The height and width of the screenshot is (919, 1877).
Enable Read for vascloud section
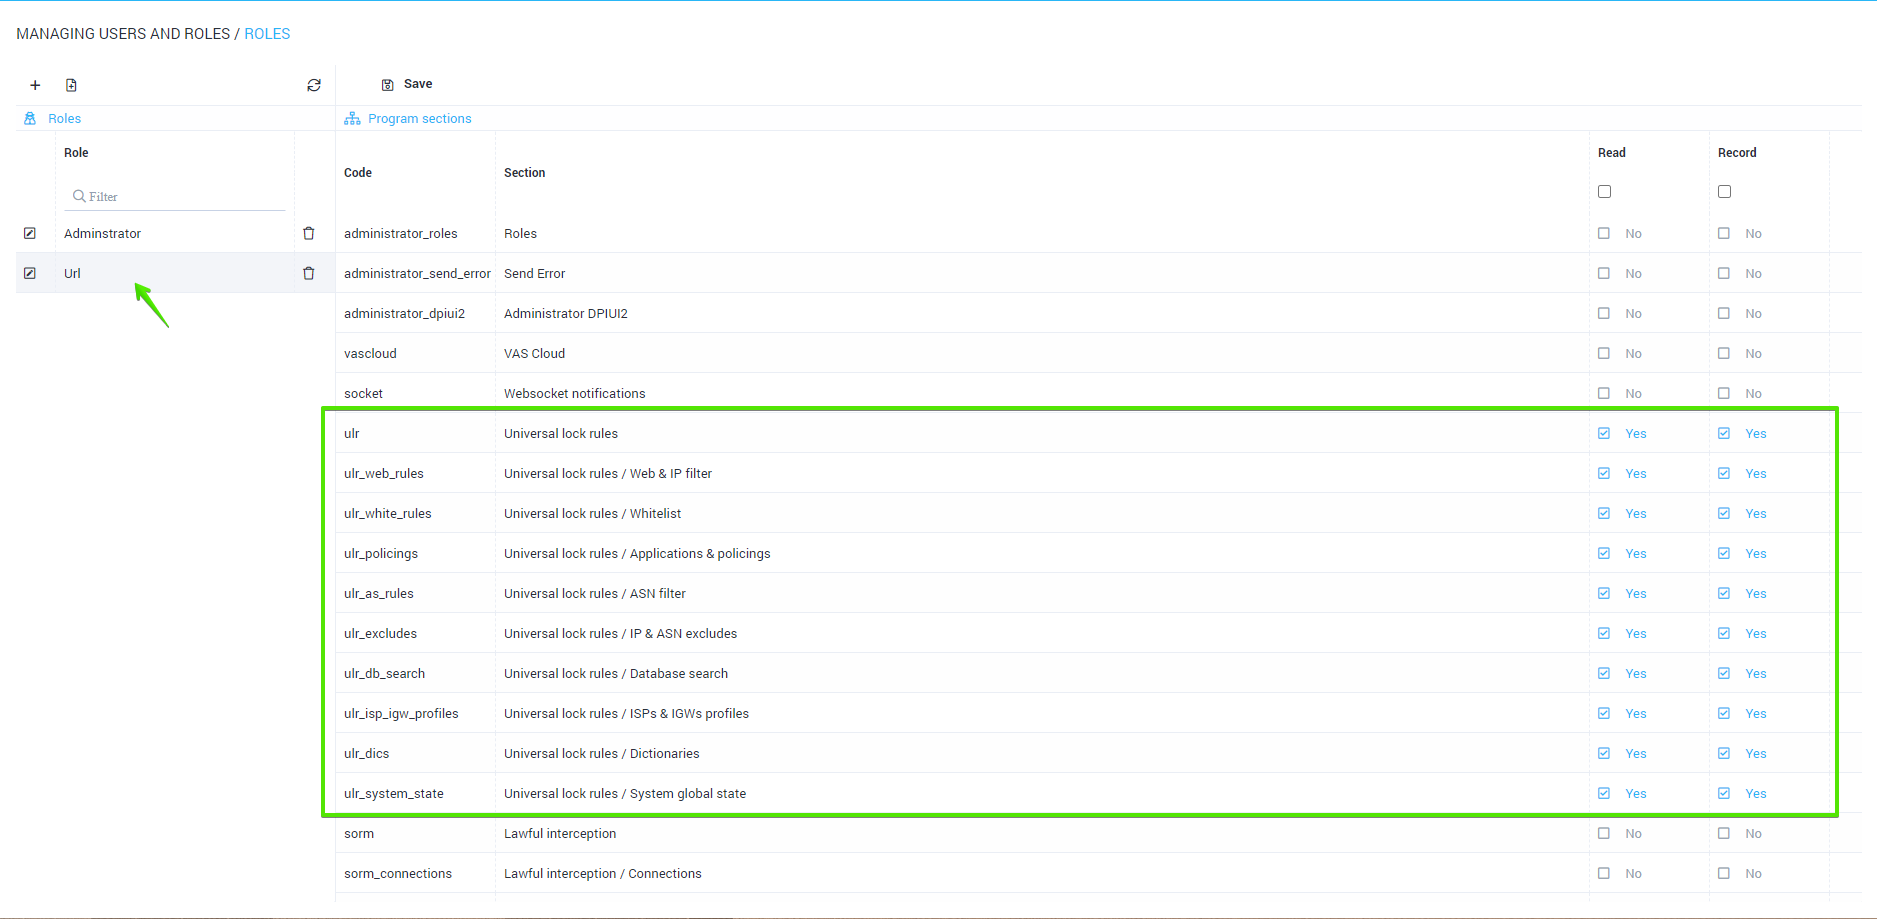(x=1604, y=353)
